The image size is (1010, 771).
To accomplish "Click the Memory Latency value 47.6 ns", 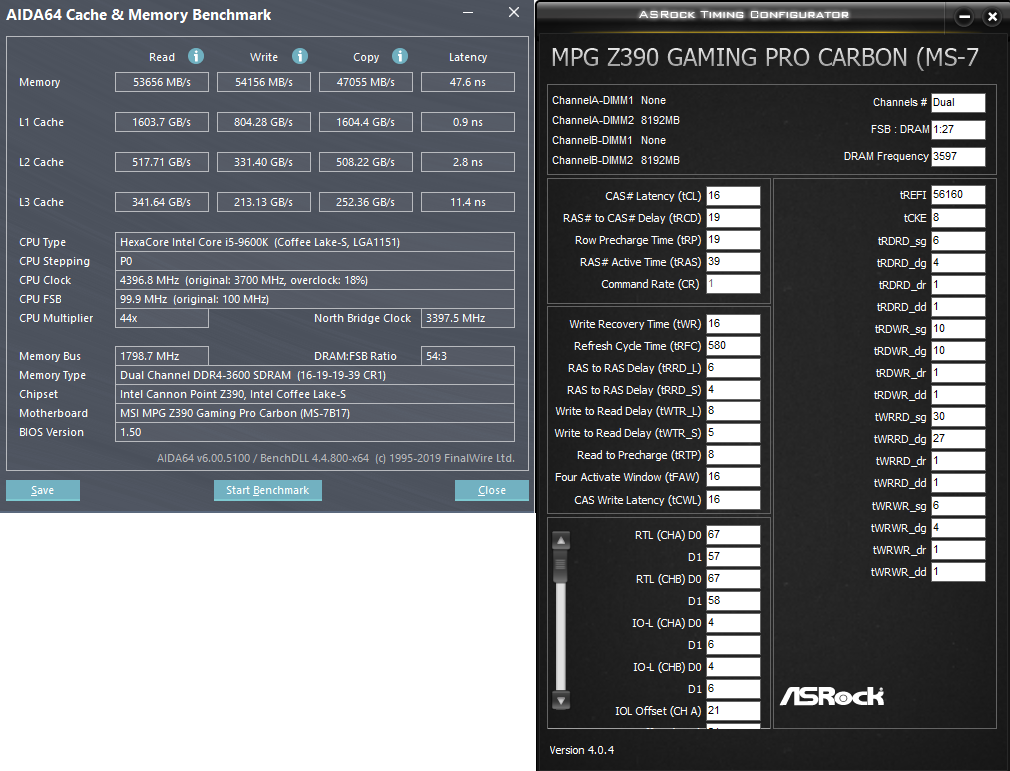I will (468, 82).
